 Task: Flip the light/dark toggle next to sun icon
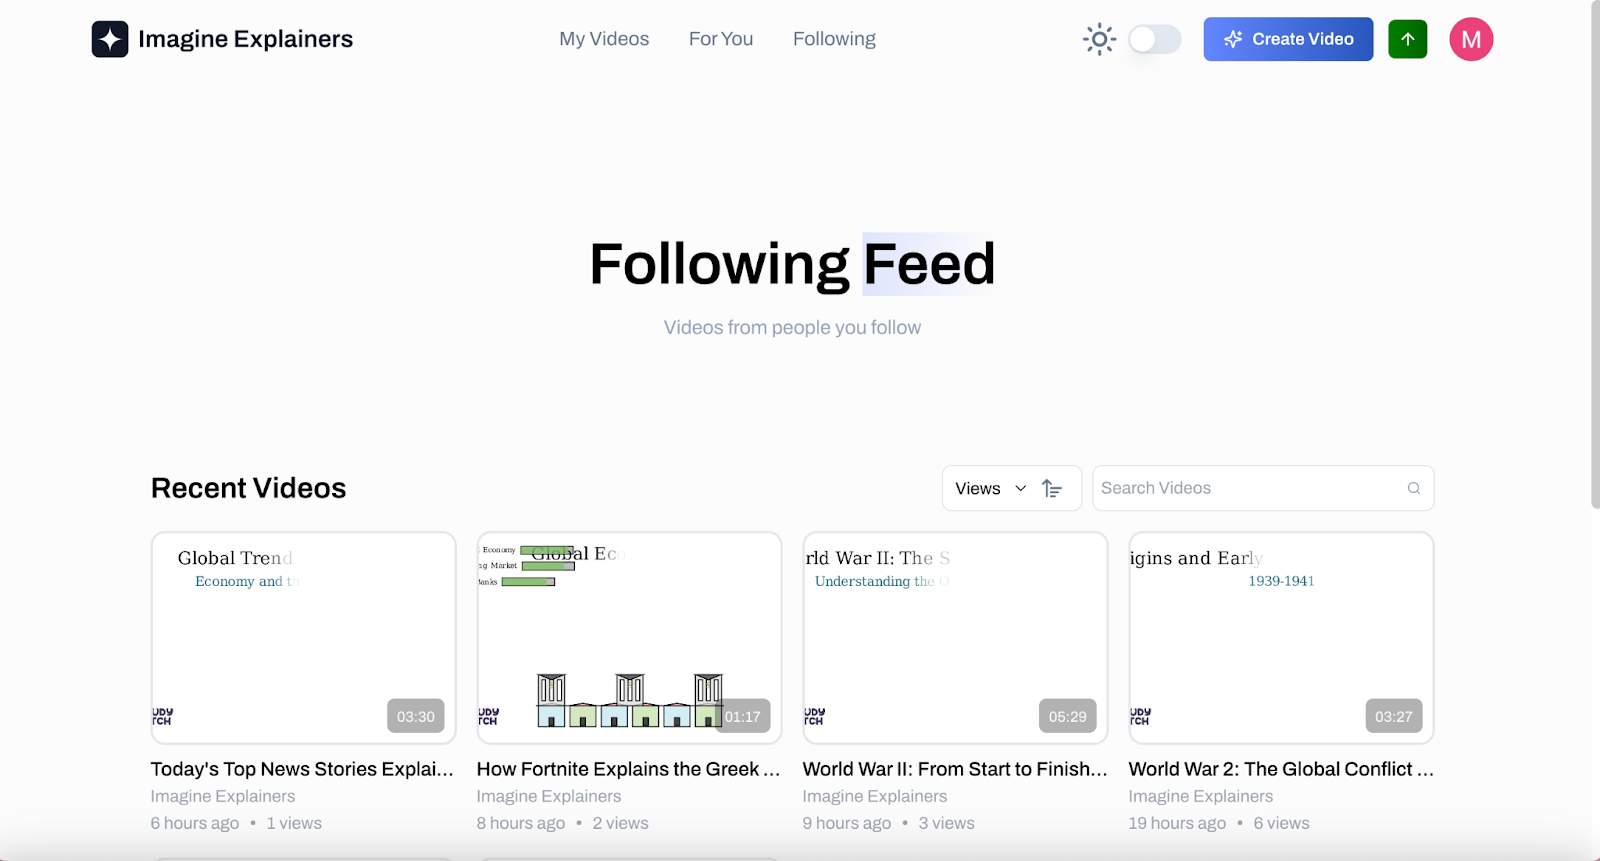point(1154,39)
